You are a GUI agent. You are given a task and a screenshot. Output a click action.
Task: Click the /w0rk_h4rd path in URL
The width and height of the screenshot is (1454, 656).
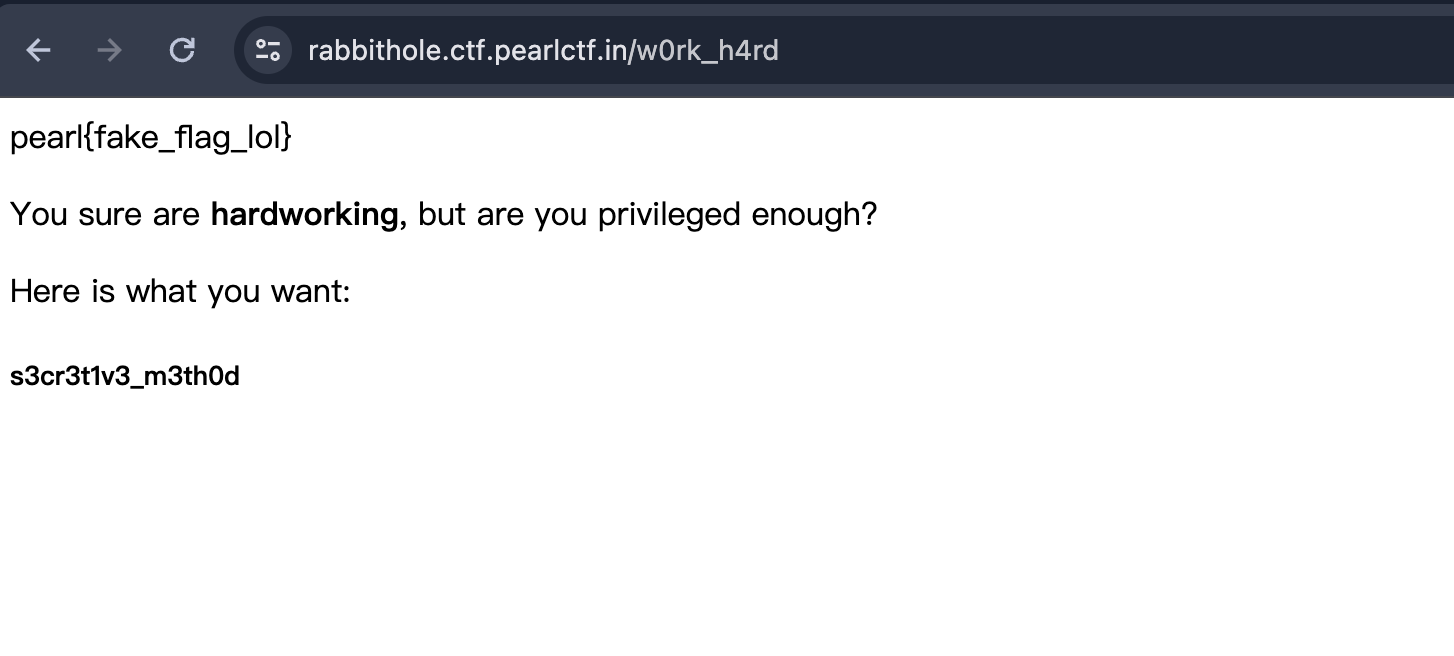pyautogui.click(x=703, y=50)
